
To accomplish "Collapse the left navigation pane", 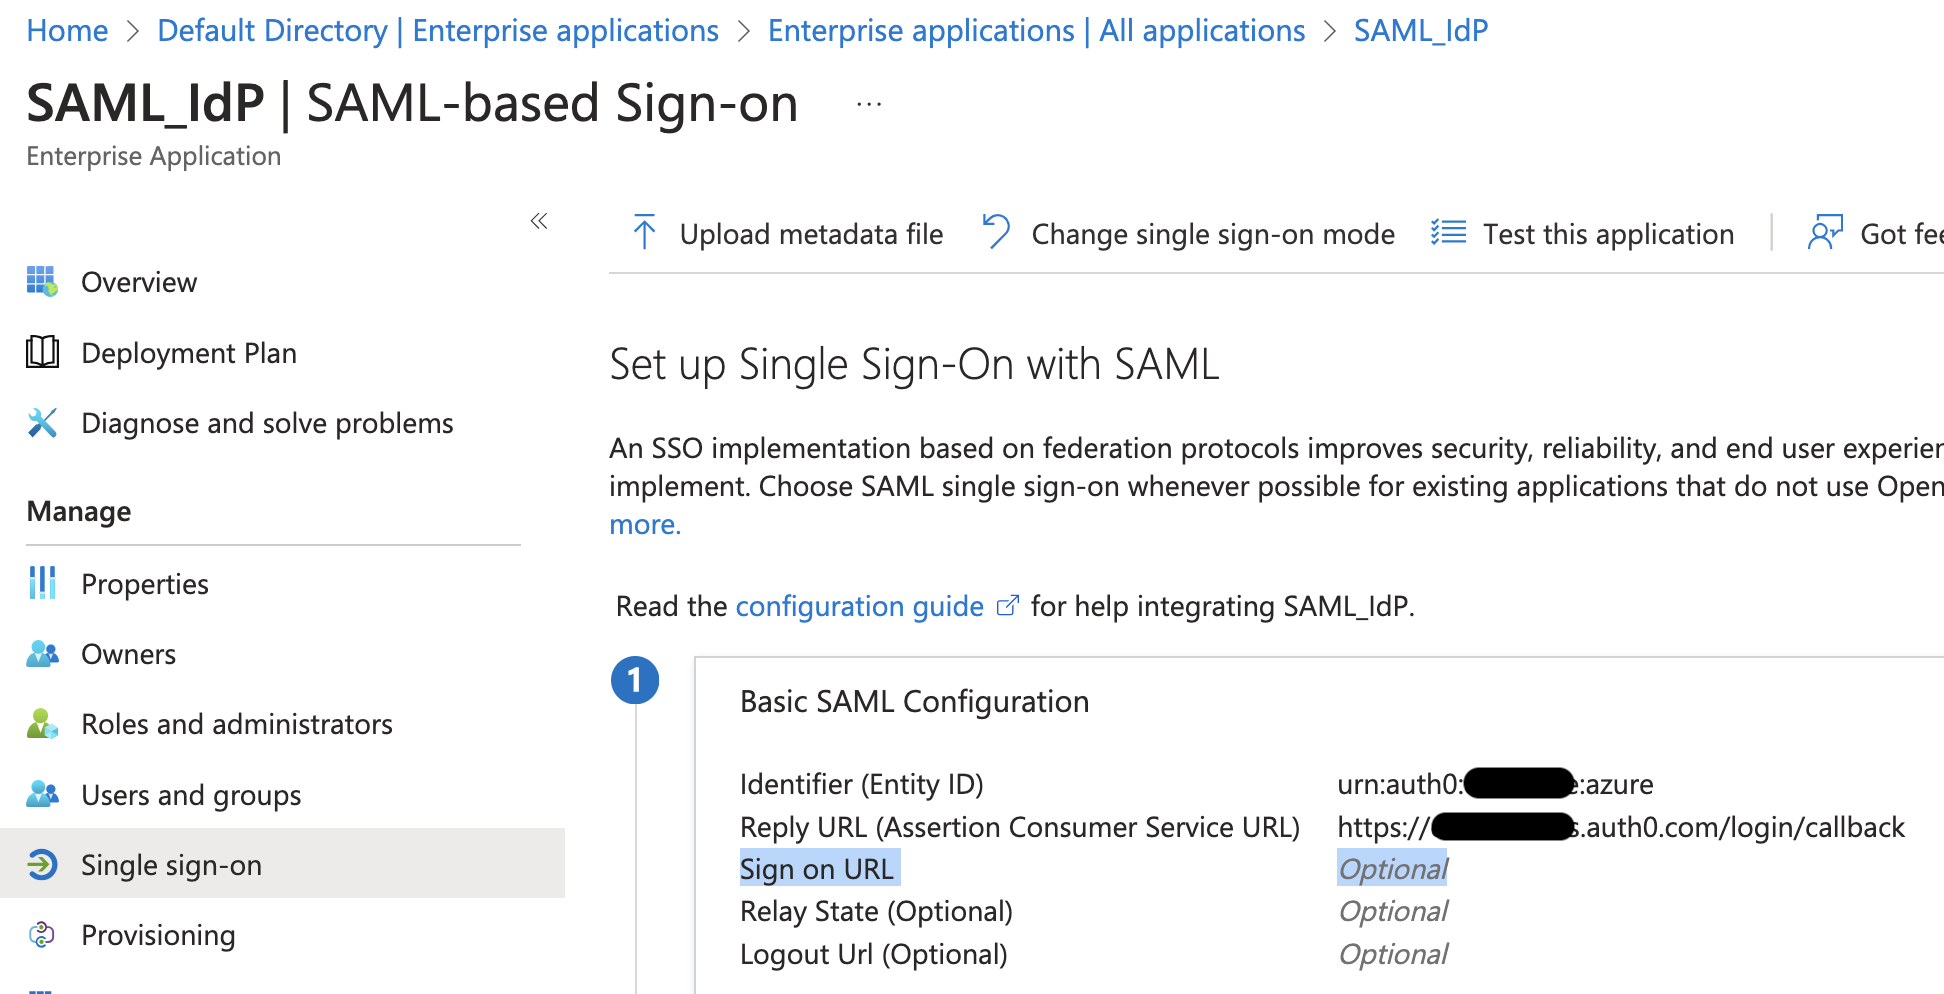I will (x=538, y=221).
